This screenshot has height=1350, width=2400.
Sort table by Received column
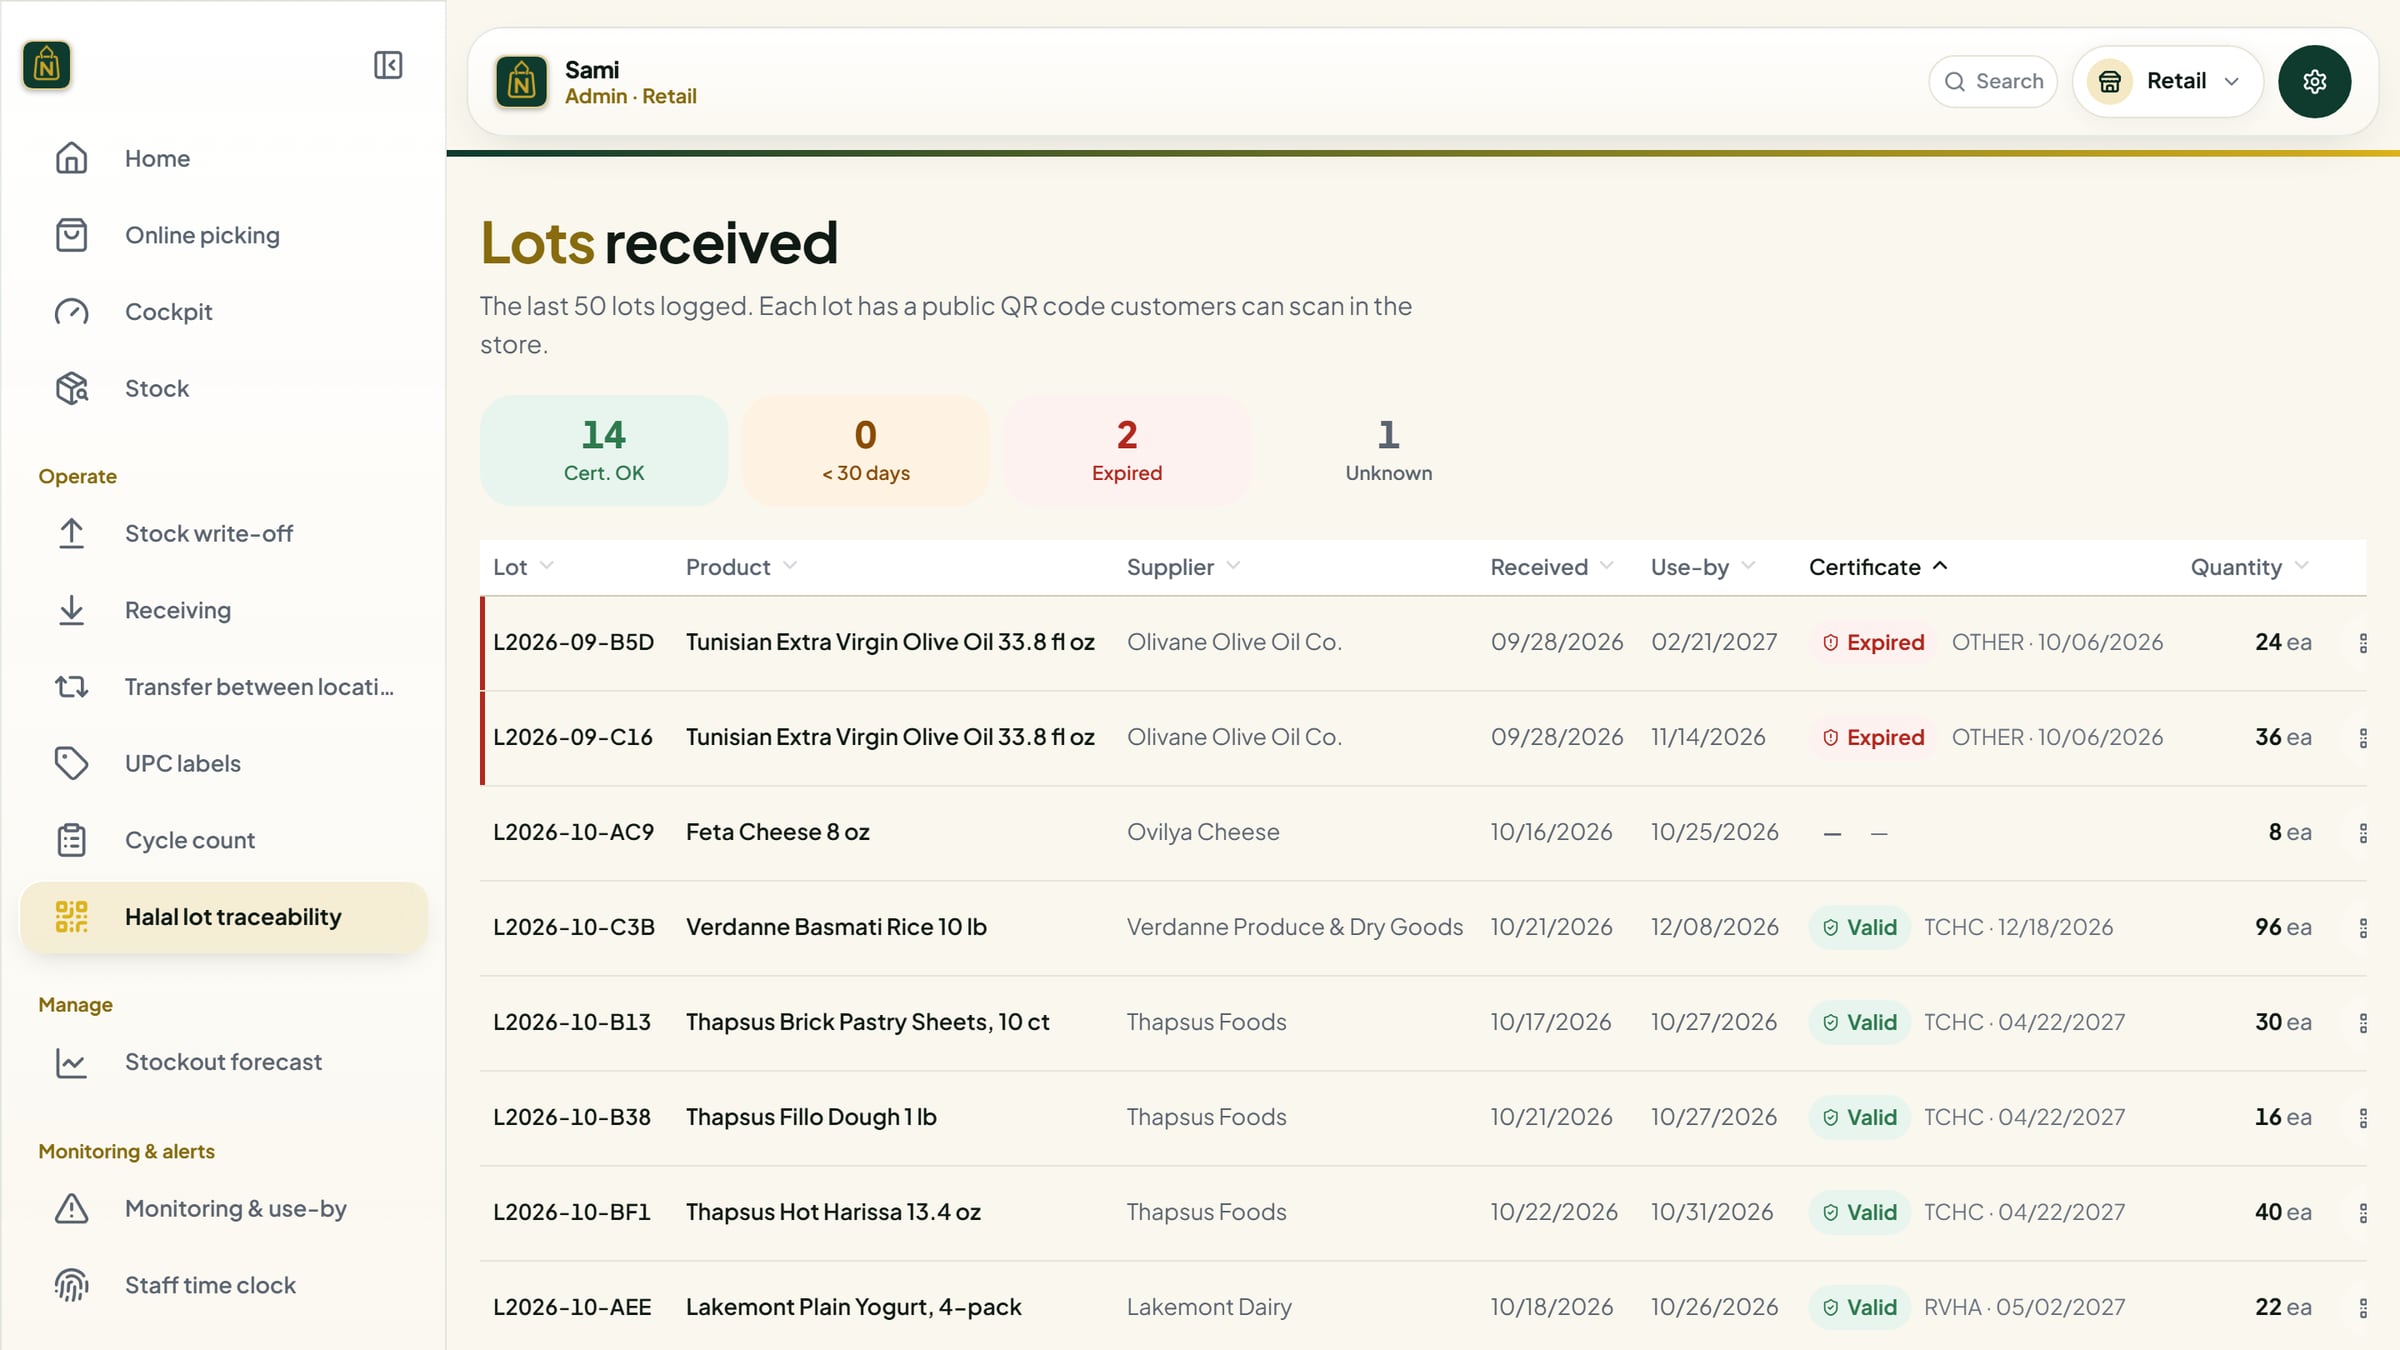[1551, 567]
